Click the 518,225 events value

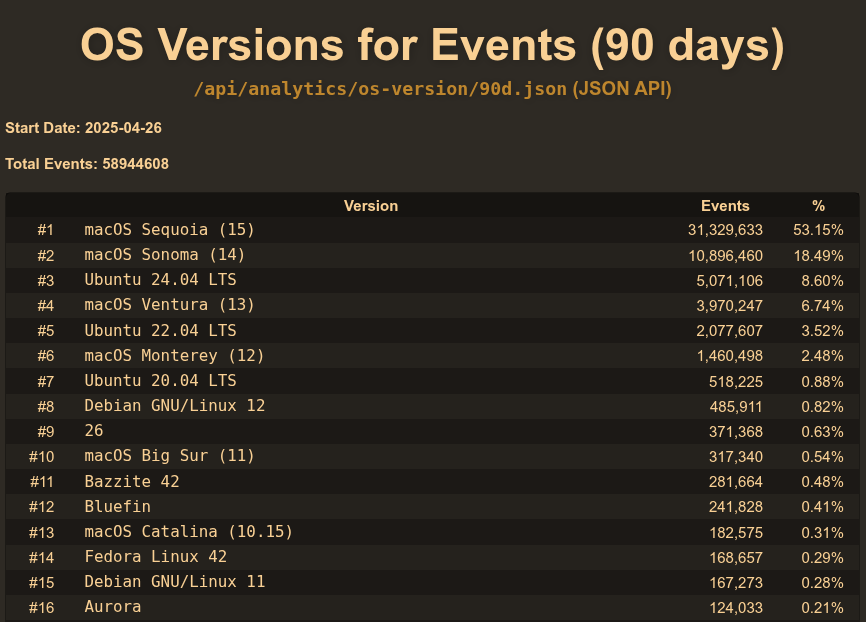[x=736, y=382]
